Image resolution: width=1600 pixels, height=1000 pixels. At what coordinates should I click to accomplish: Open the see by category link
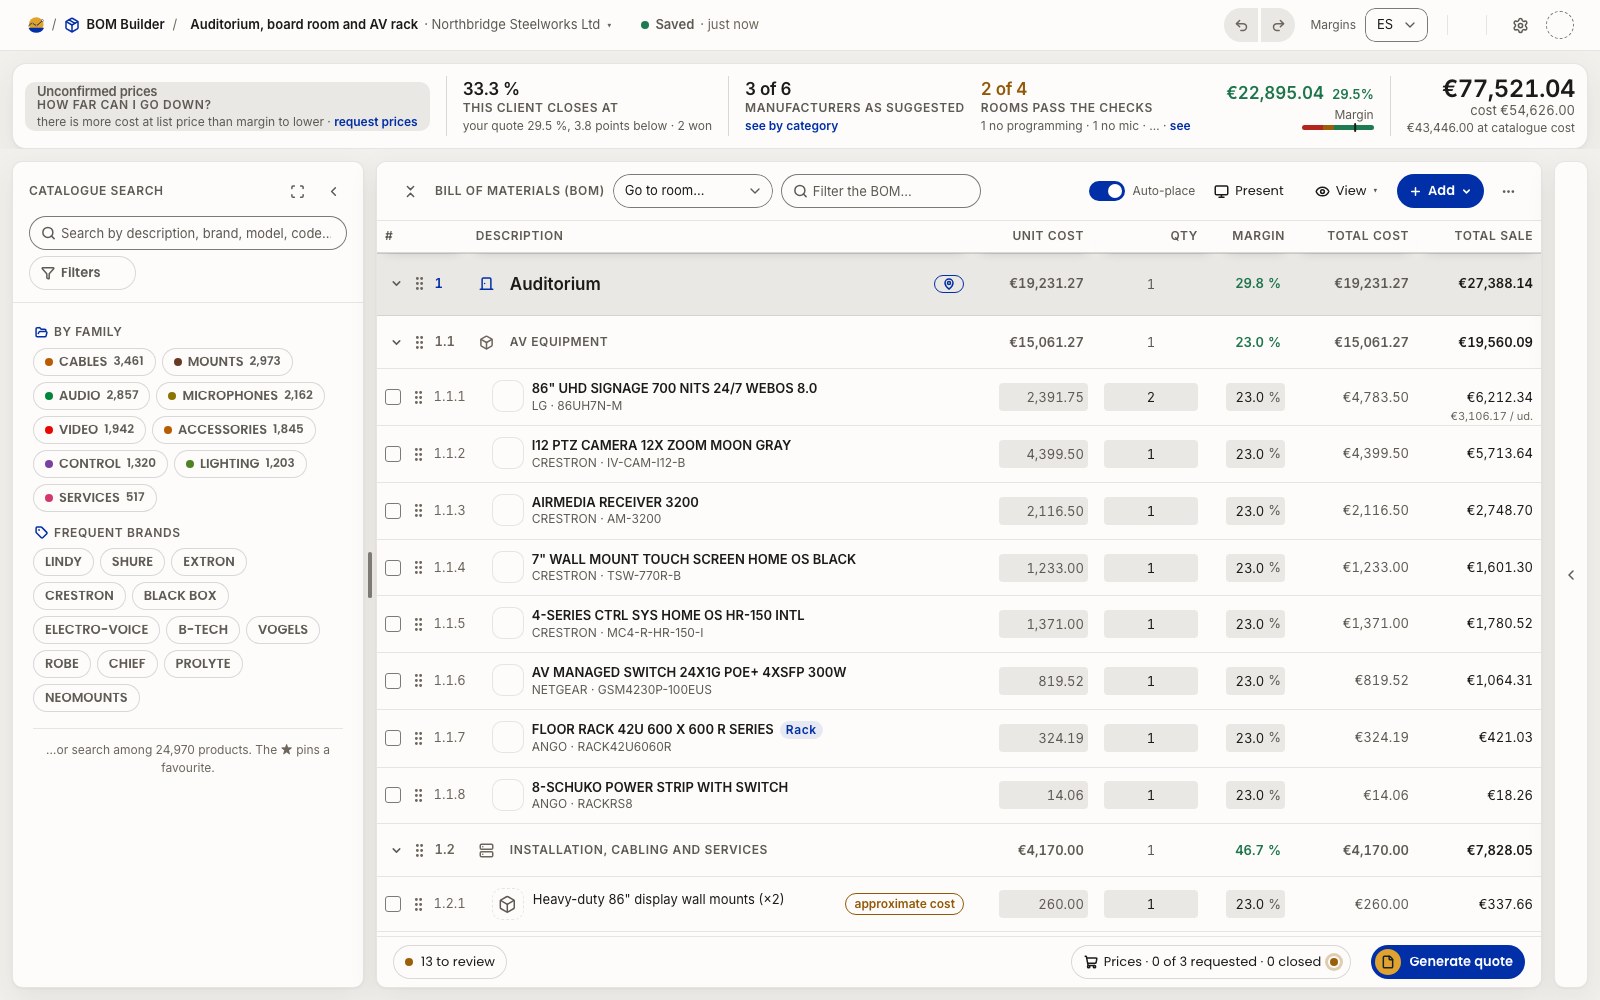pyautogui.click(x=791, y=126)
